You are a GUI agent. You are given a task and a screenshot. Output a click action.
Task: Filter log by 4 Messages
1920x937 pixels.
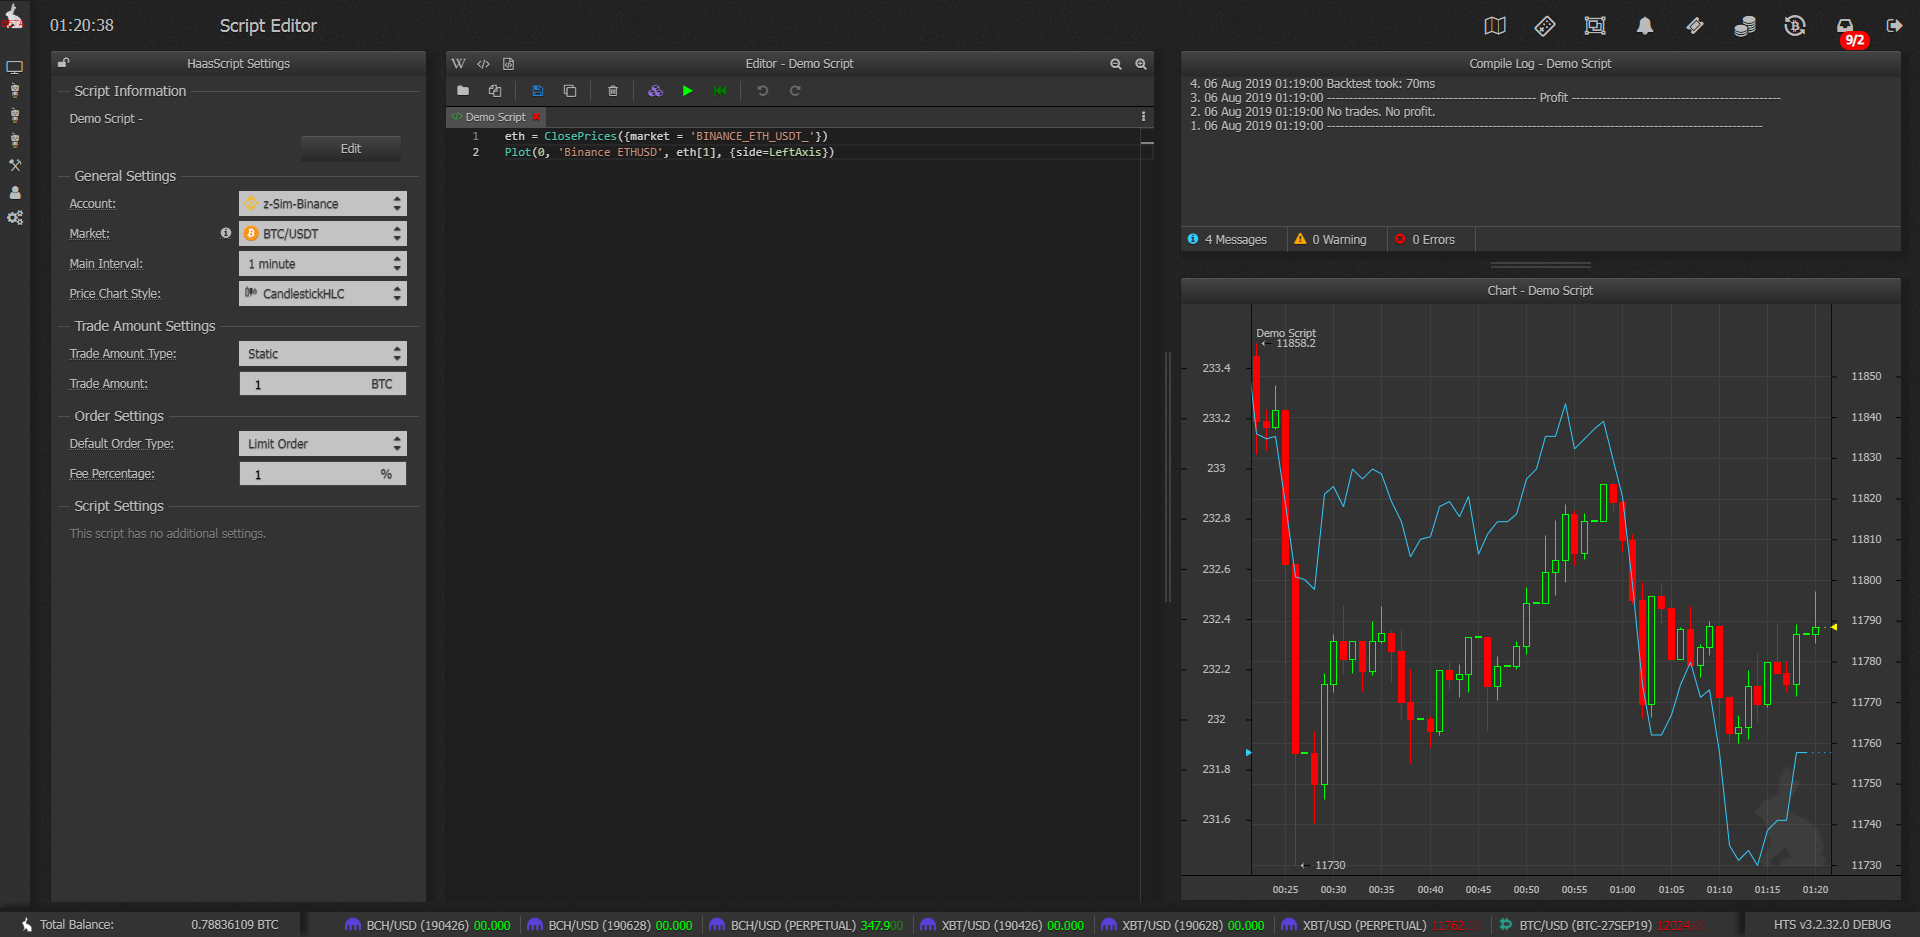(1228, 240)
